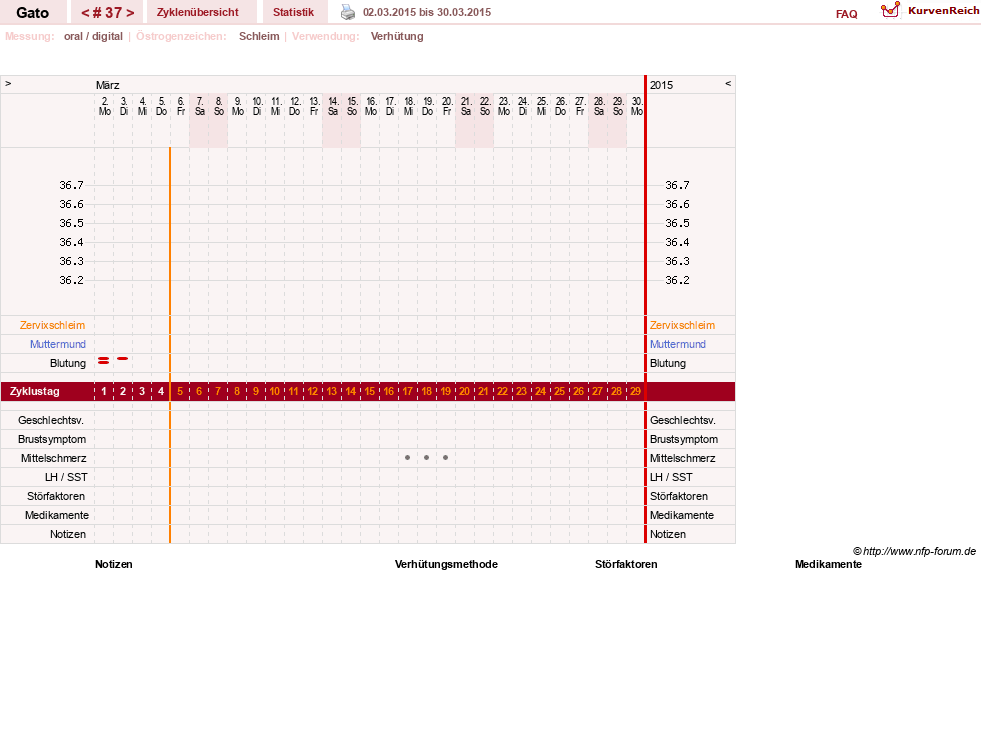Select cycle day 29 cell
This screenshot has width=981, height=743.
tap(635, 392)
